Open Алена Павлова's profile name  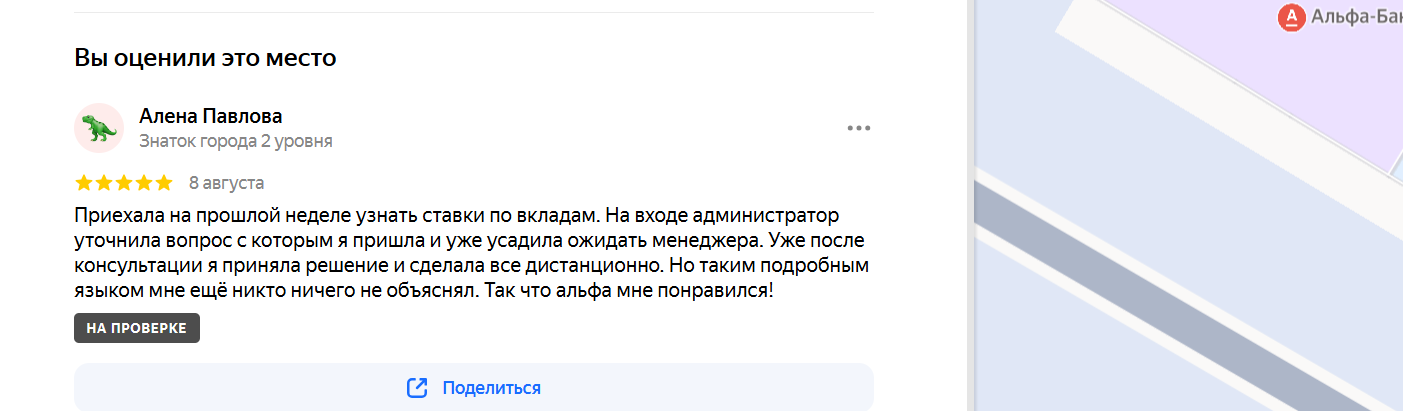(x=211, y=116)
